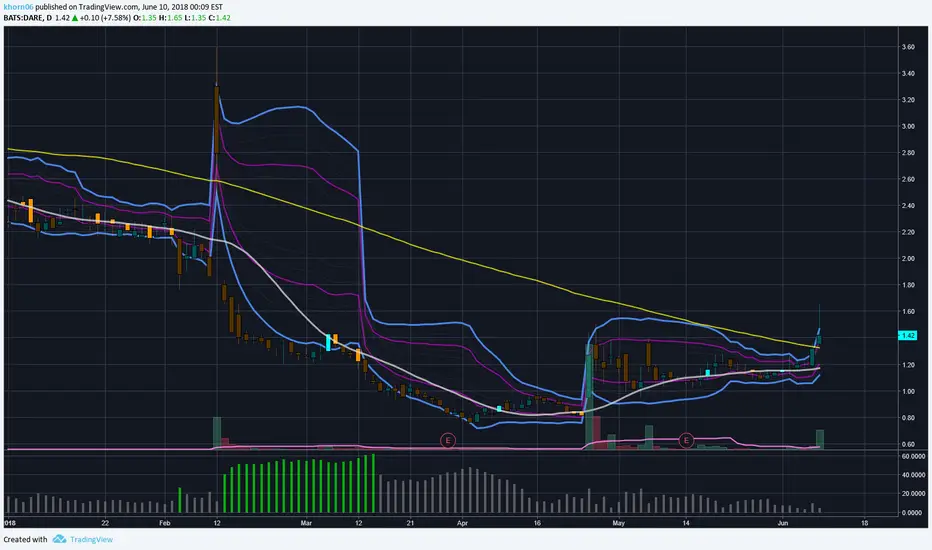The height and width of the screenshot is (550, 932).
Task: Click the 21 date on time axis
Action: 410,523
